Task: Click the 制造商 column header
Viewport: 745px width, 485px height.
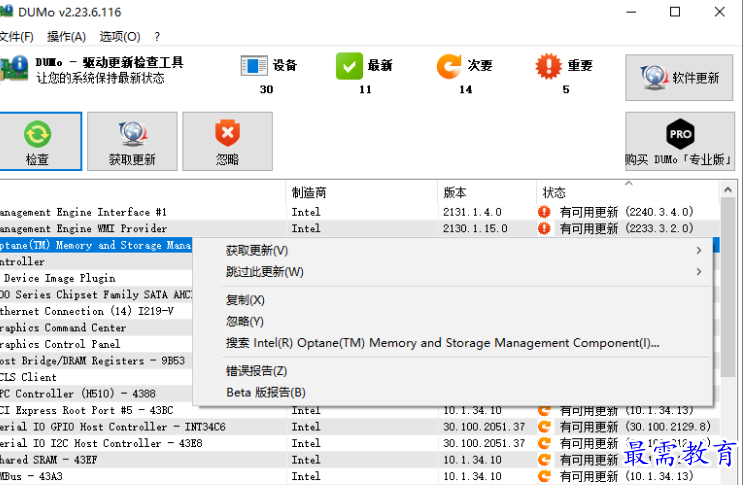Action: coord(308,192)
